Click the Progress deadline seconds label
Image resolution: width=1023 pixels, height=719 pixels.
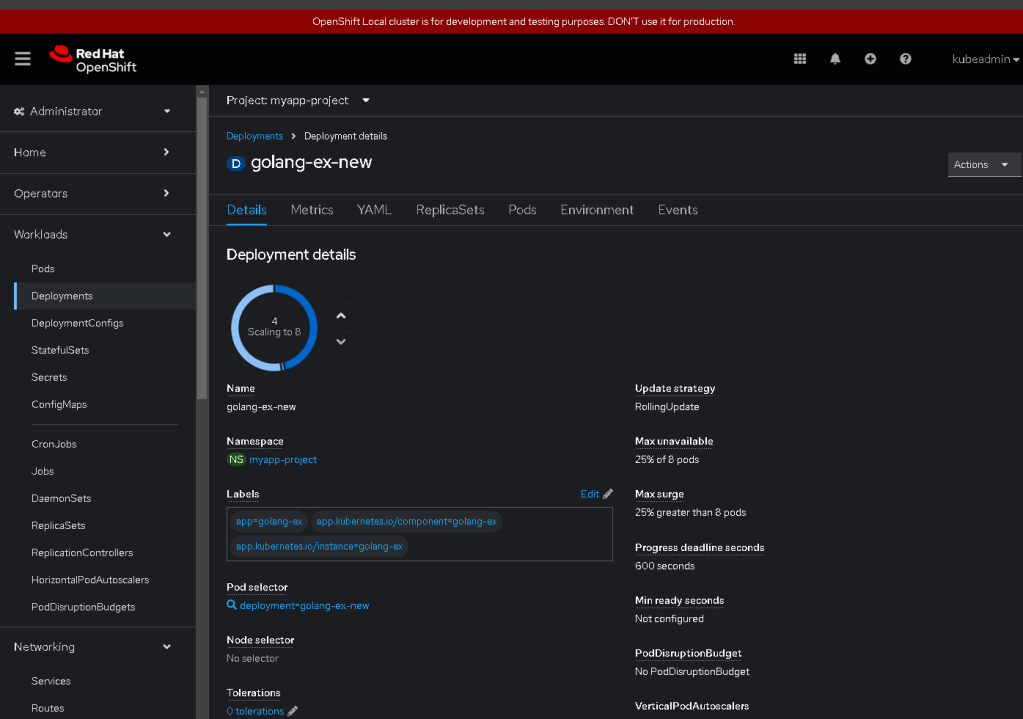coord(699,547)
